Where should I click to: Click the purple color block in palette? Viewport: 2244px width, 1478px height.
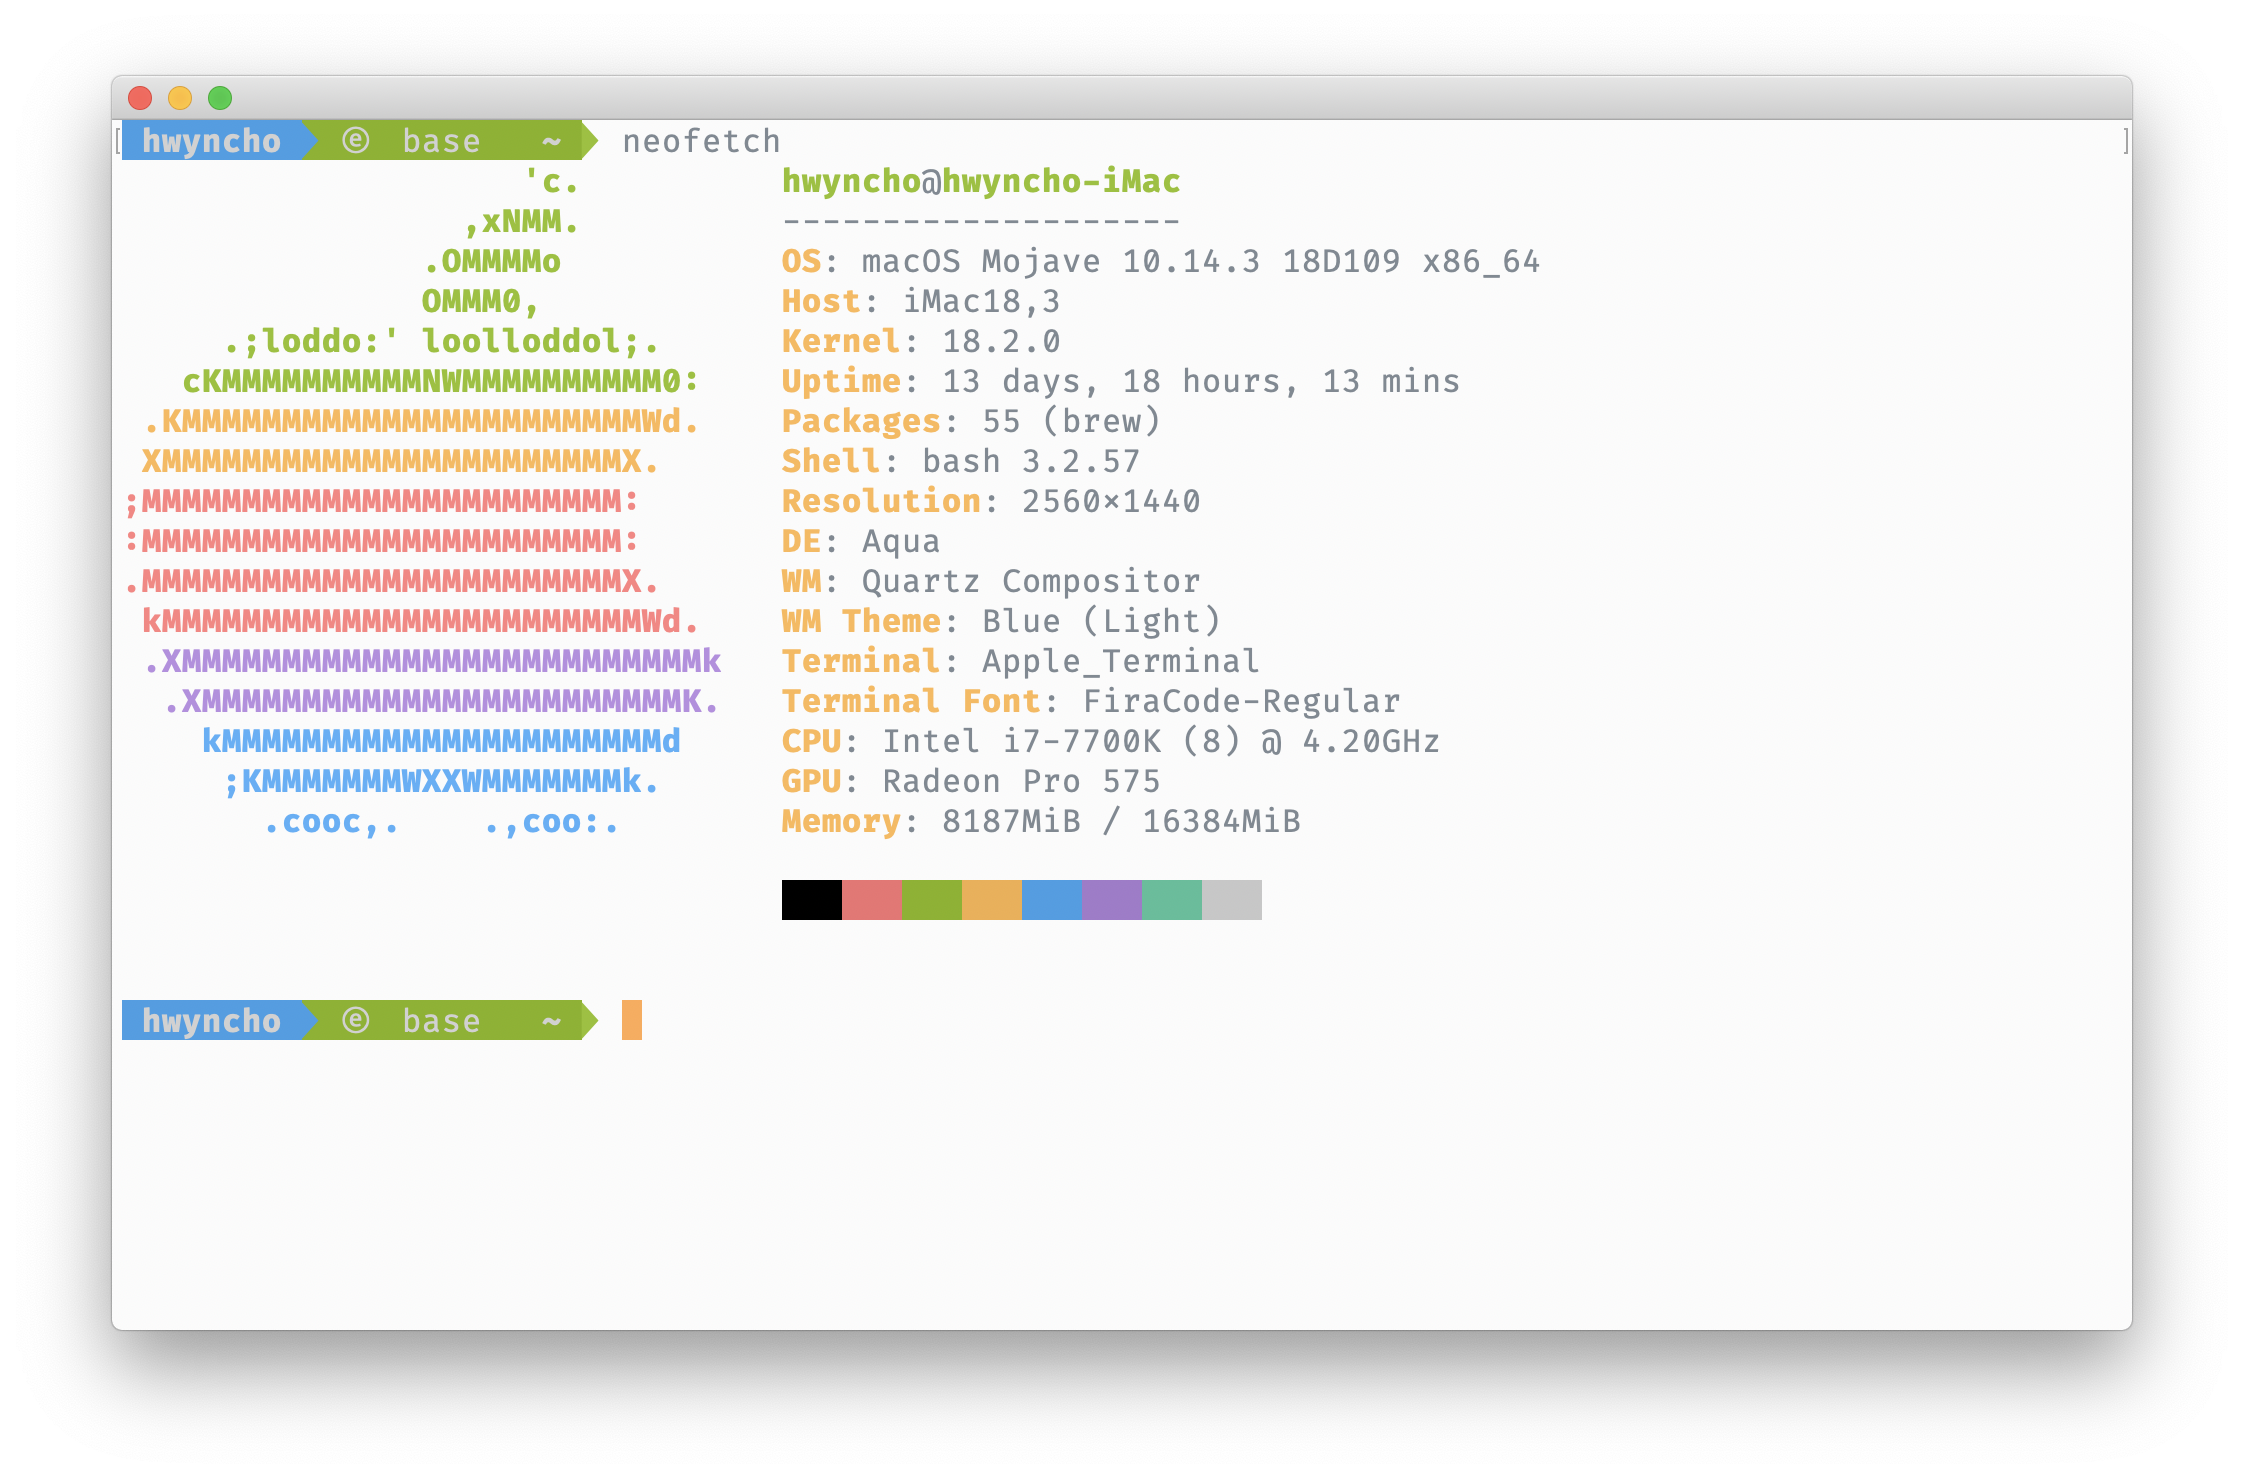pyautogui.click(x=1111, y=900)
